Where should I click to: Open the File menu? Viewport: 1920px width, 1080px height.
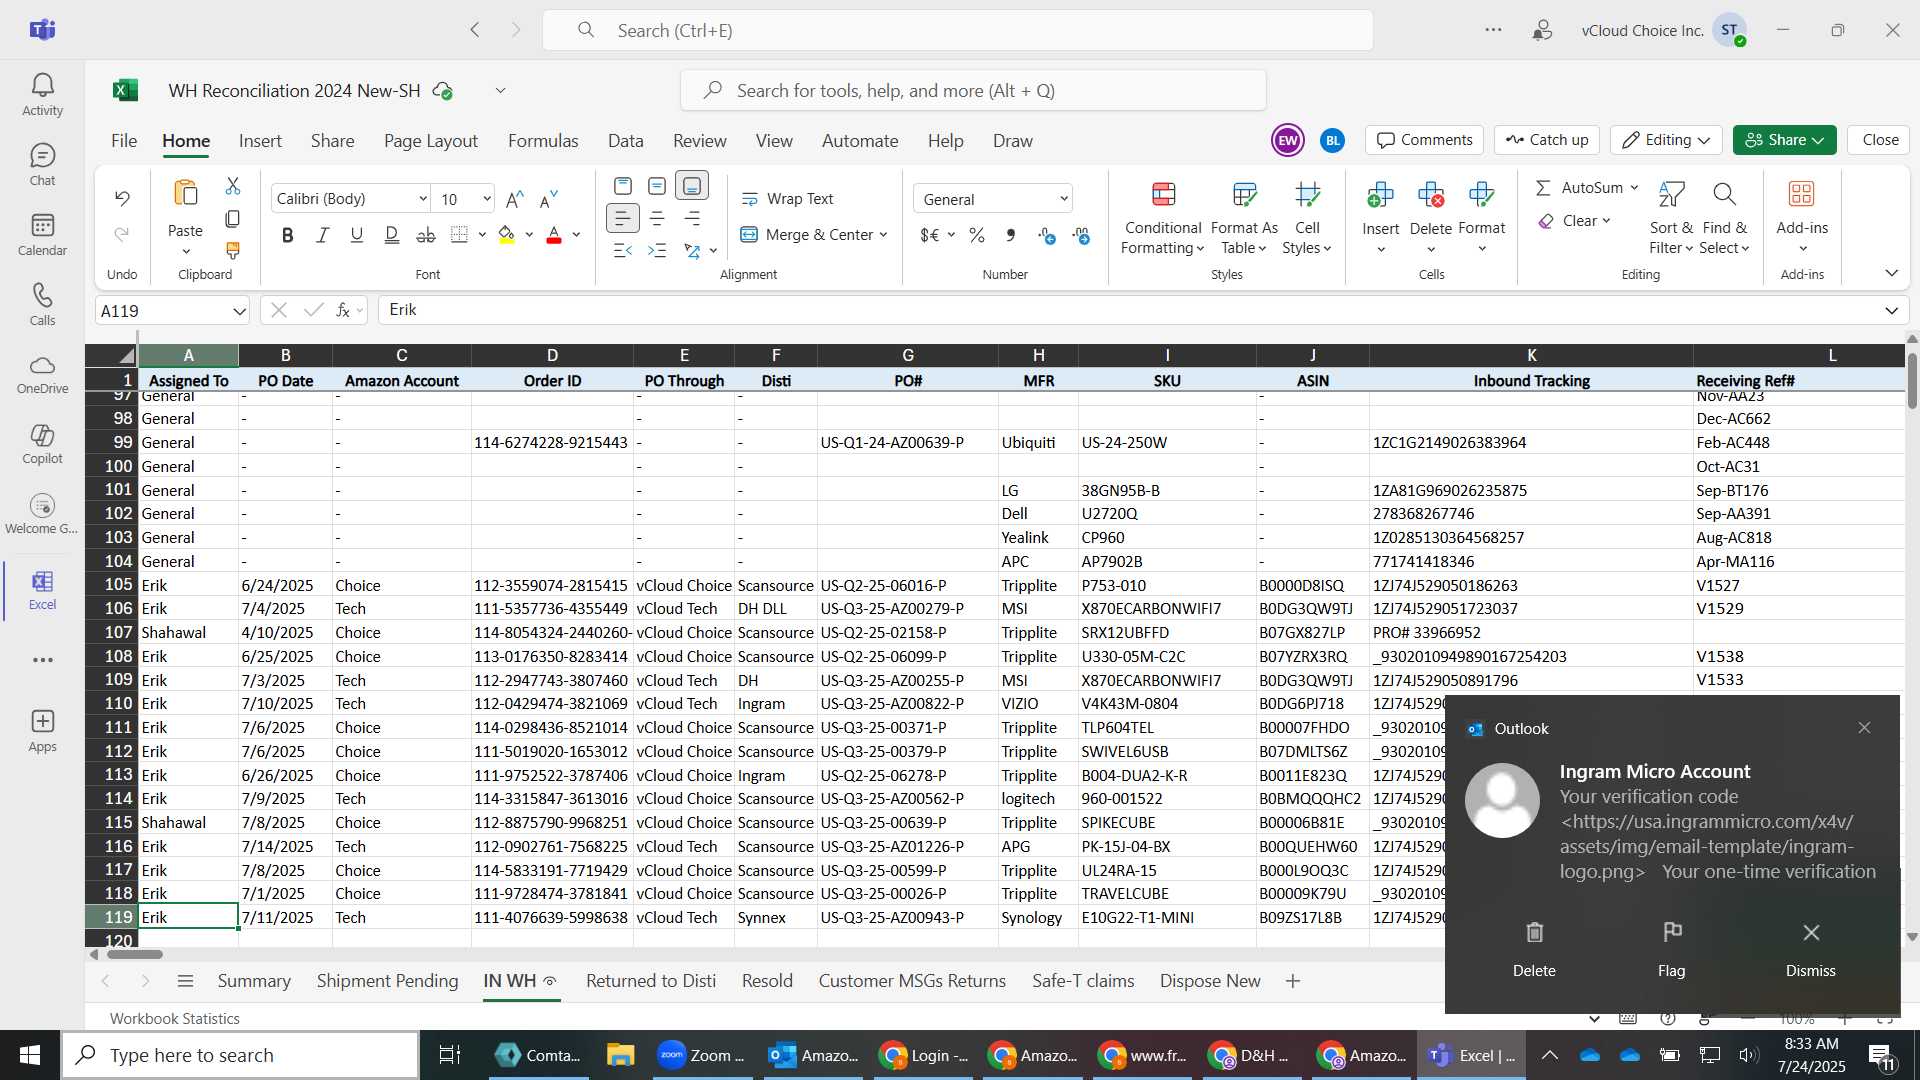click(124, 141)
